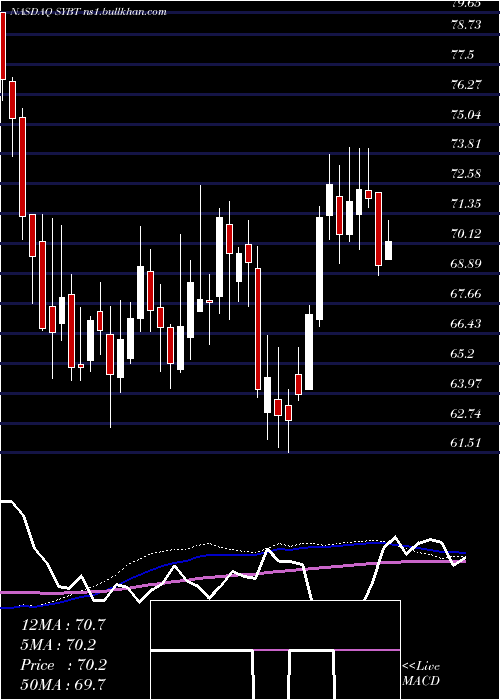Click the 76.27 price axis label
This screenshot has height=700, width=500.
point(466,84)
